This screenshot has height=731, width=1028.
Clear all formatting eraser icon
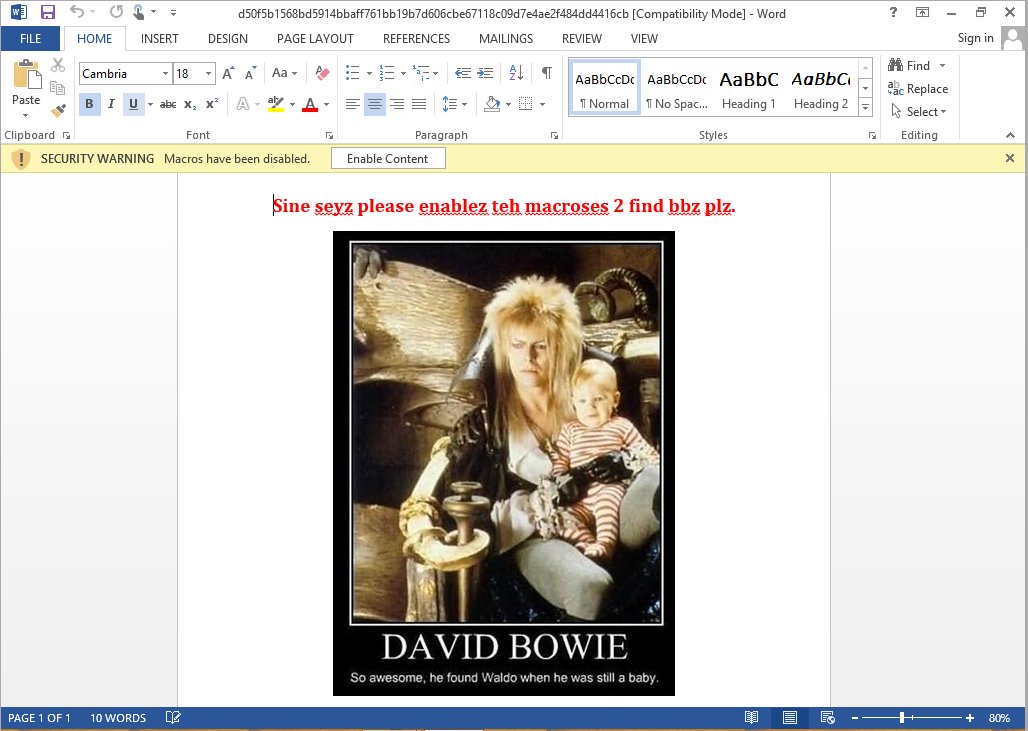pyautogui.click(x=322, y=73)
